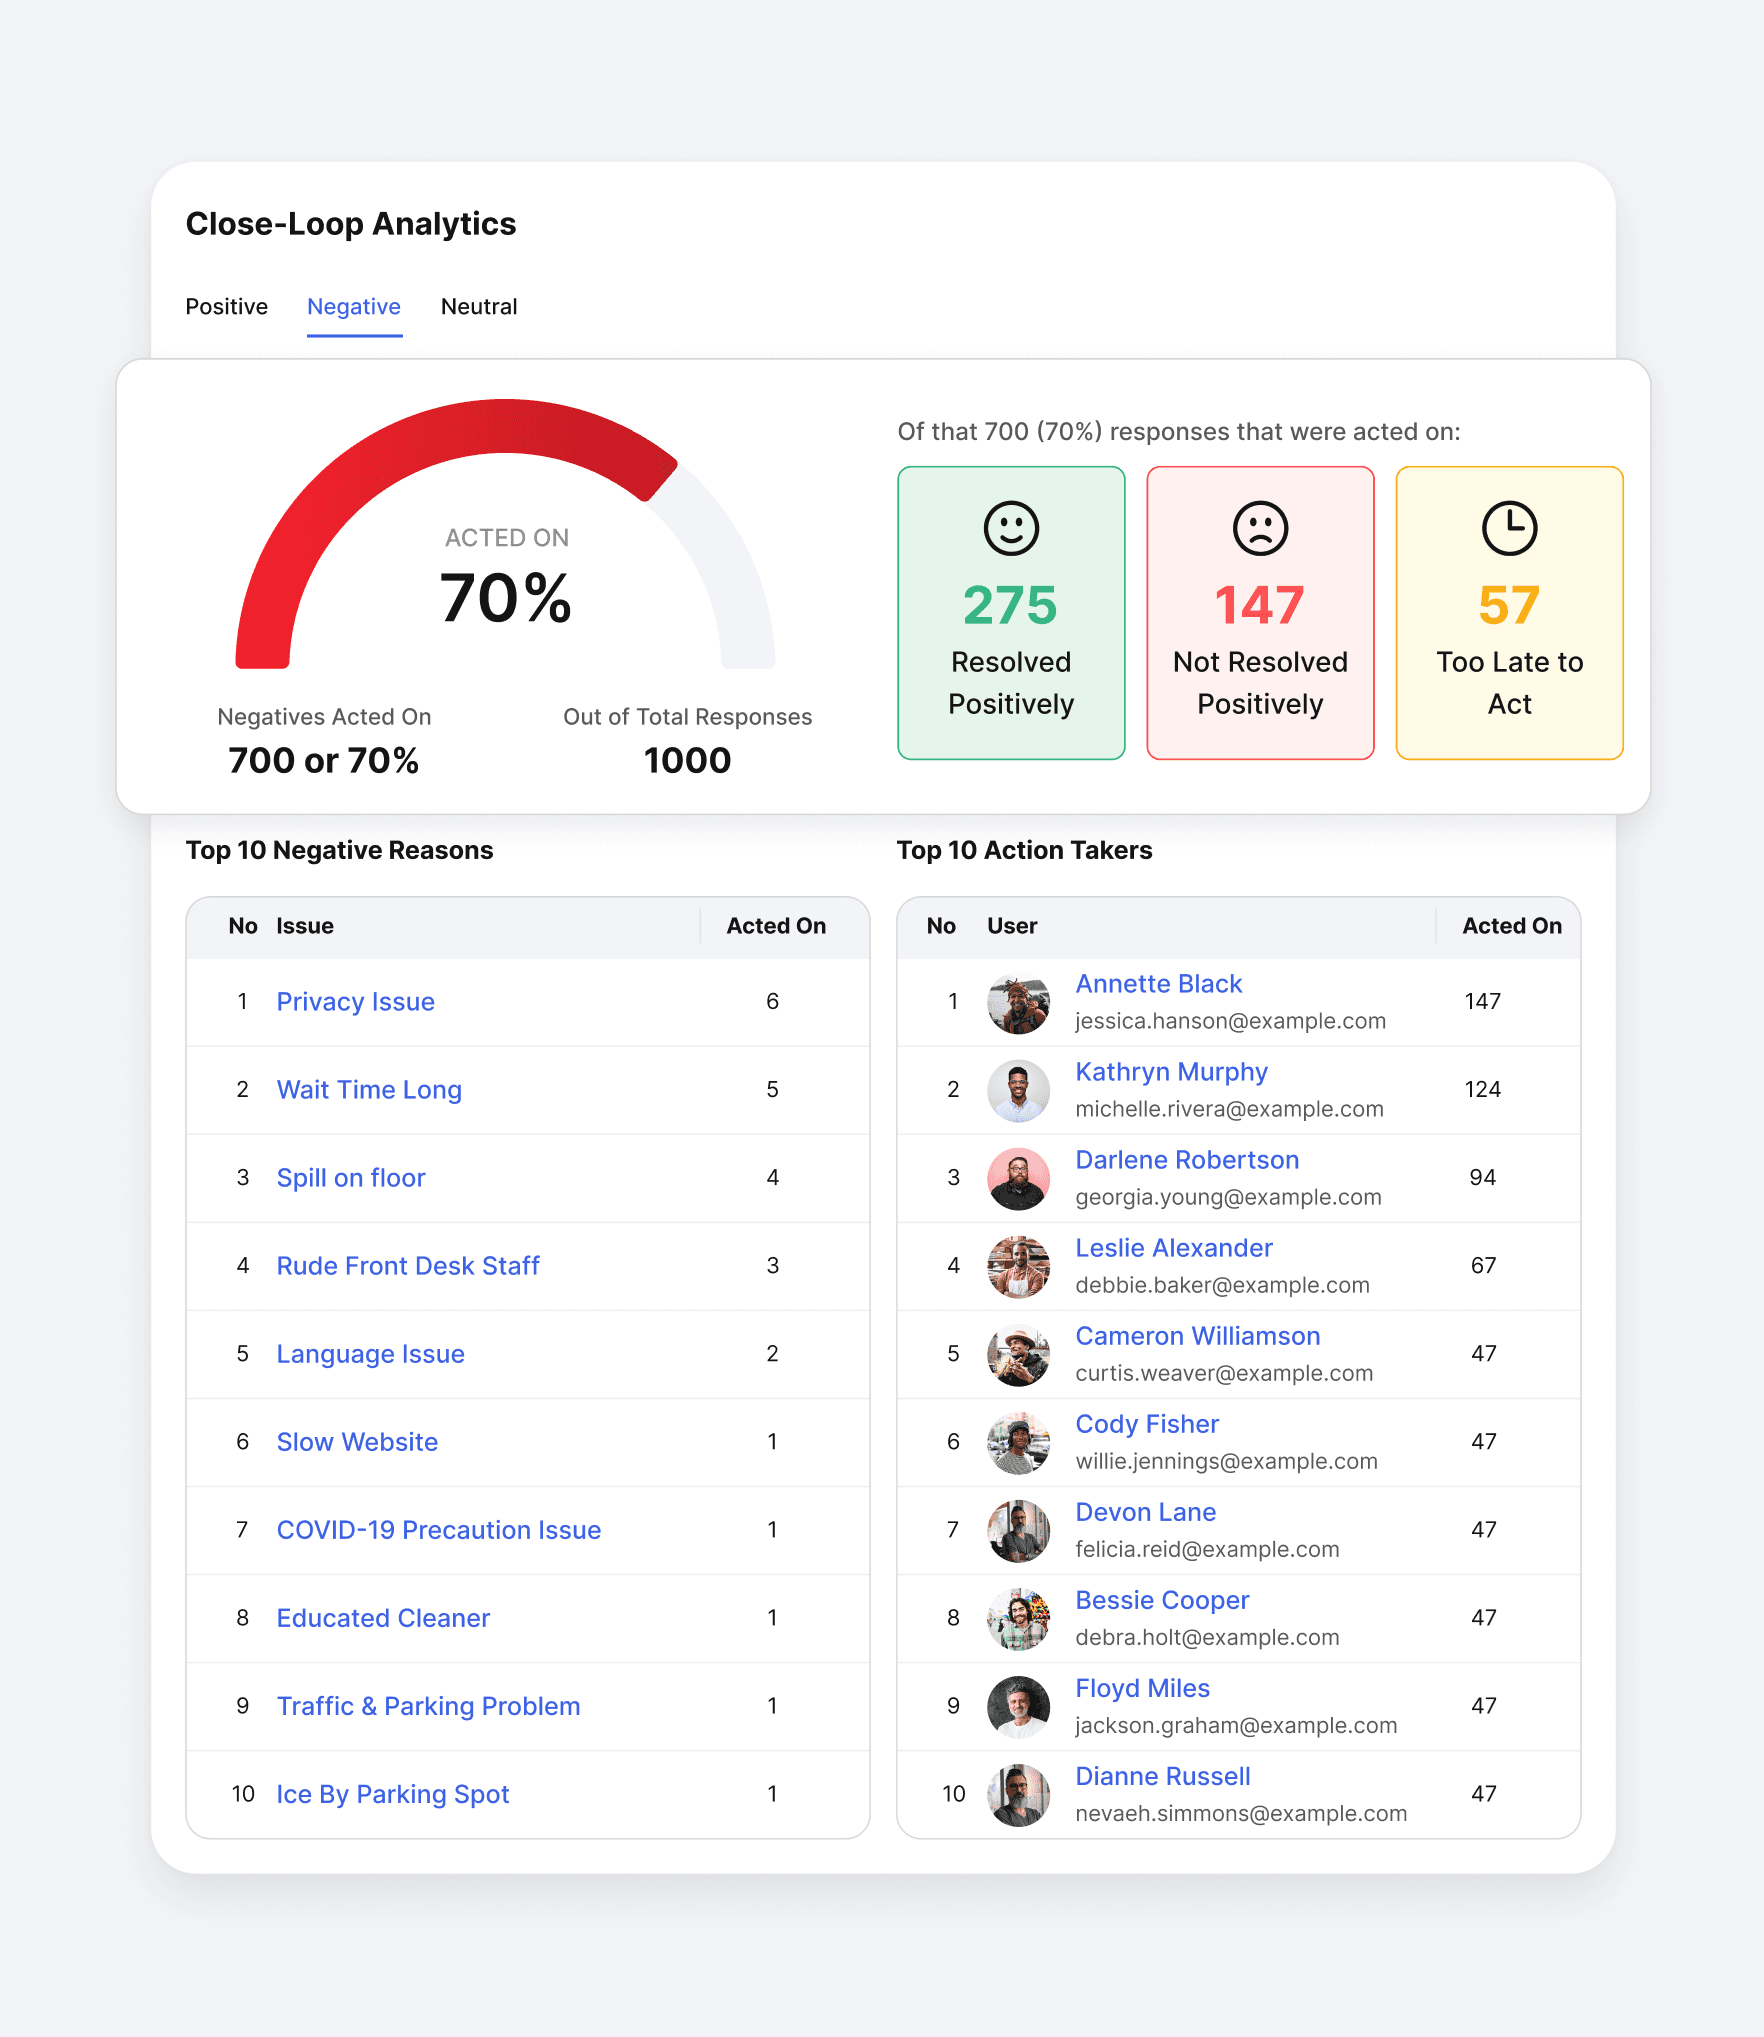Open the Wait Time Long issue
The width and height of the screenshot is (1764, 2037).
point(369,1090)
